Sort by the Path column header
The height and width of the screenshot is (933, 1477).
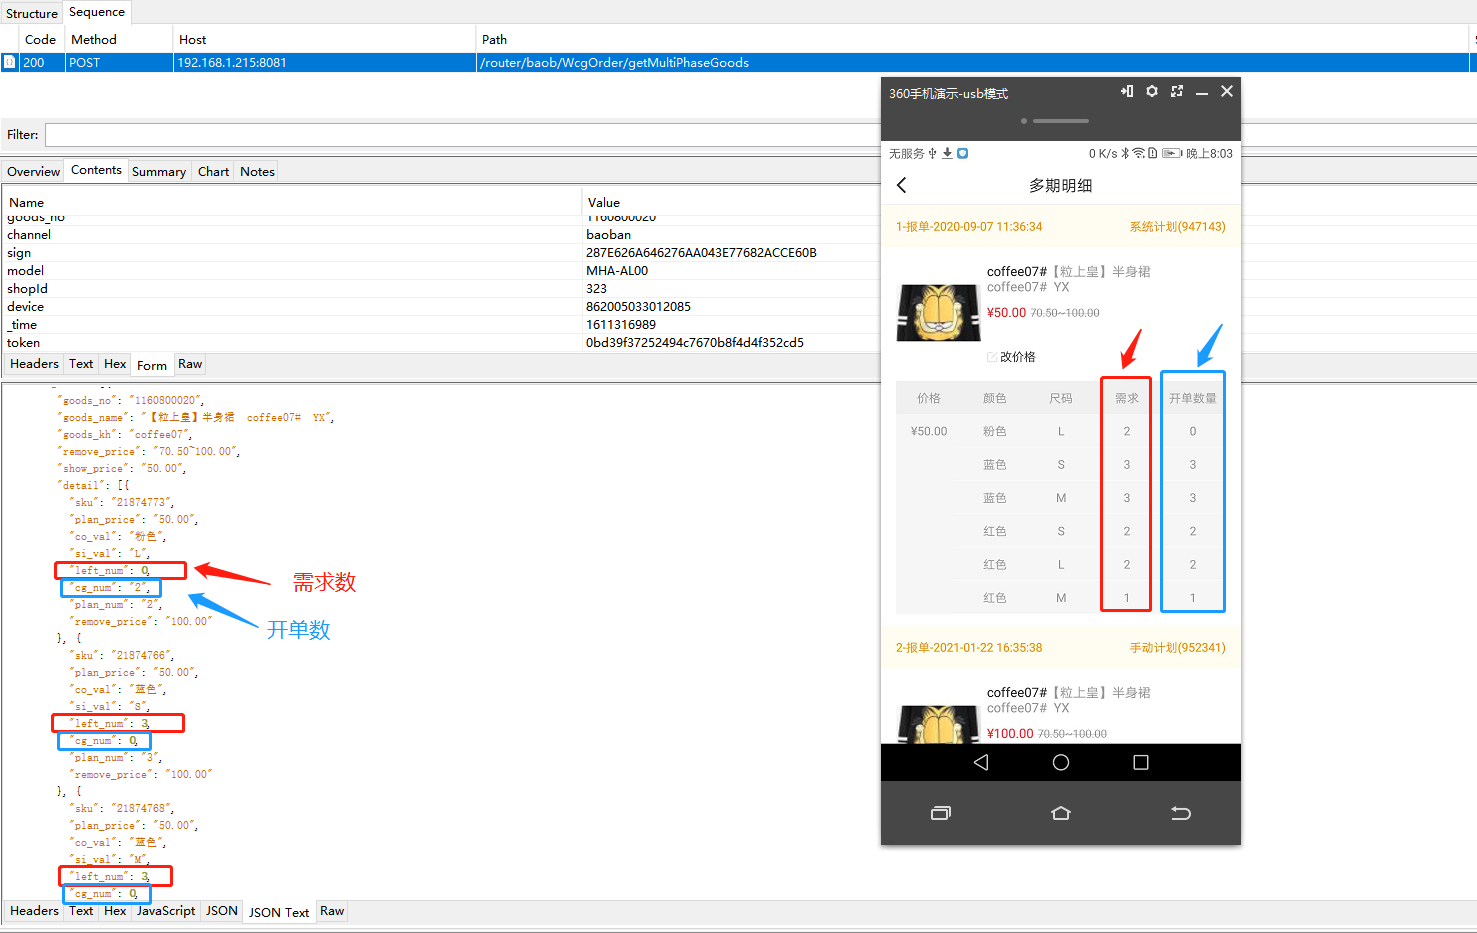(972, 39)
